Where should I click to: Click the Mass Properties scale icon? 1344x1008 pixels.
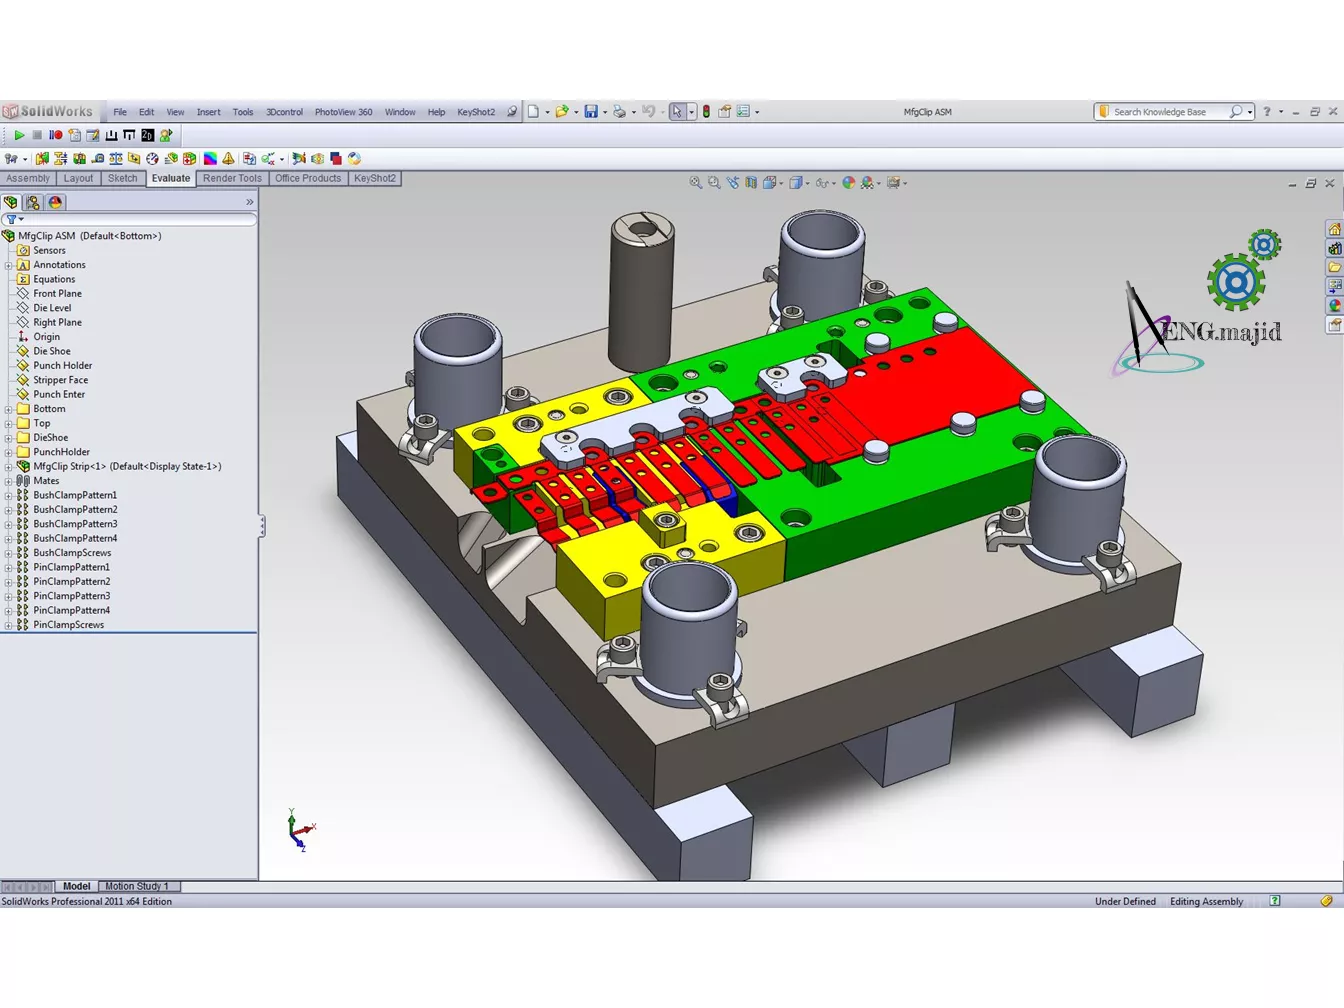(116, 159)
